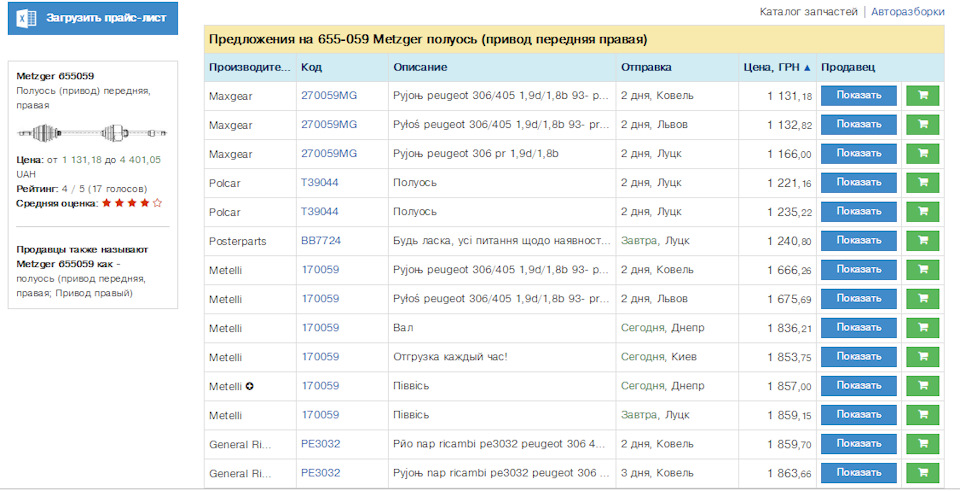Open Авторазборки link

[x=907, y=12]
